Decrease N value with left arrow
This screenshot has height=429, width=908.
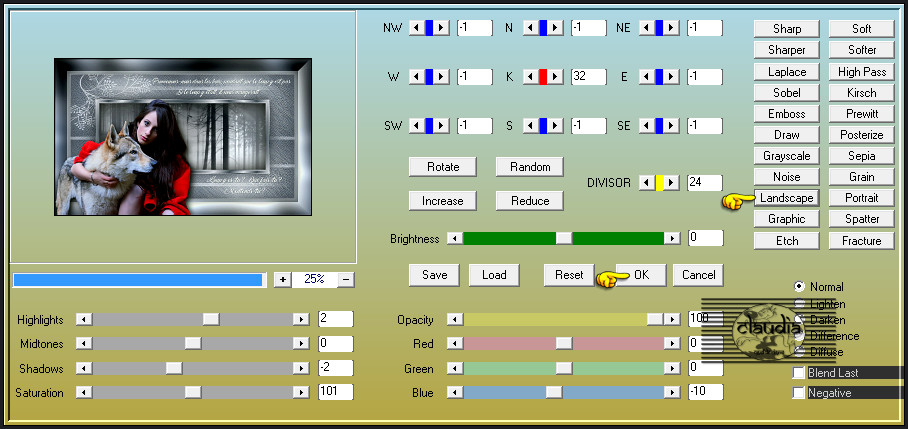[530, 28]
